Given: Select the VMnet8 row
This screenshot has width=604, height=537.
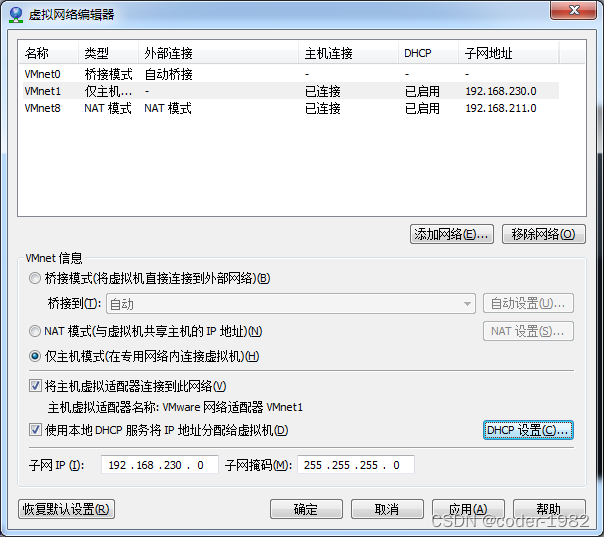Looking at the screenshot, I should click(x=291, y=108).
